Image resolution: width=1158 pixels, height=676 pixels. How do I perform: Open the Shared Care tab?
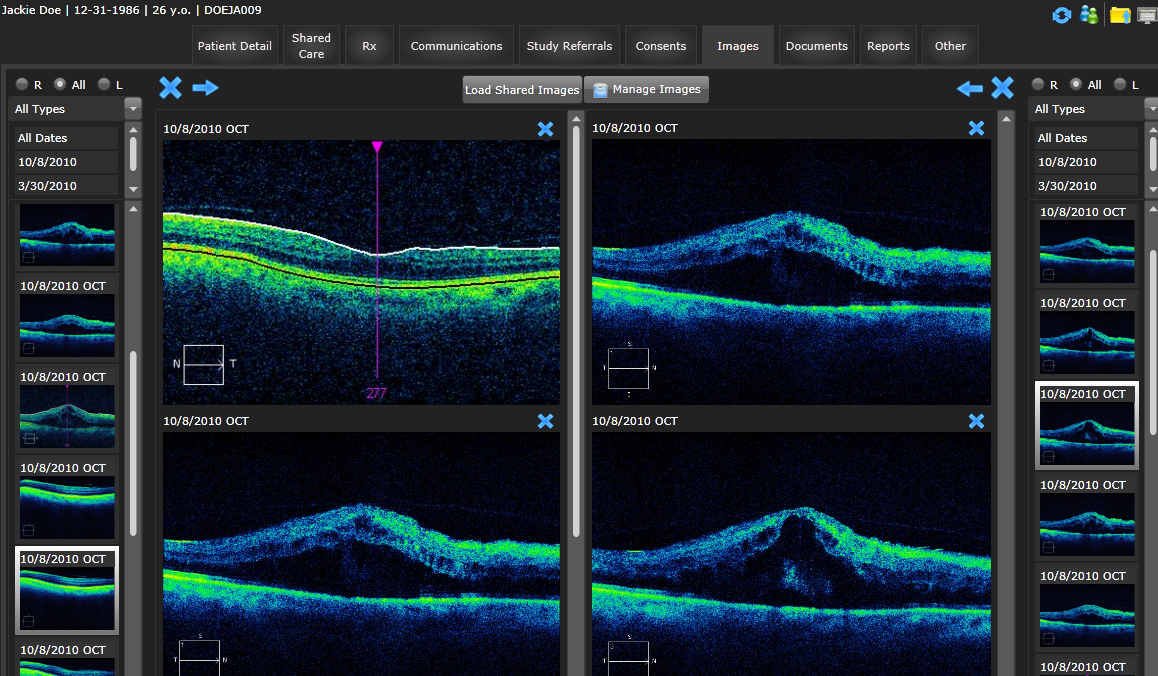click(x=311, y=46)
